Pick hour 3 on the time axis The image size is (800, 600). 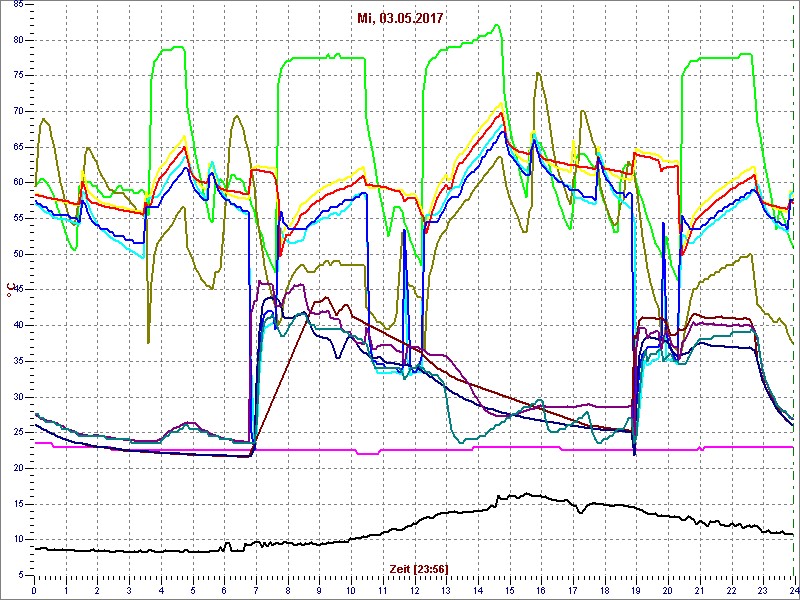coord(129,590)
